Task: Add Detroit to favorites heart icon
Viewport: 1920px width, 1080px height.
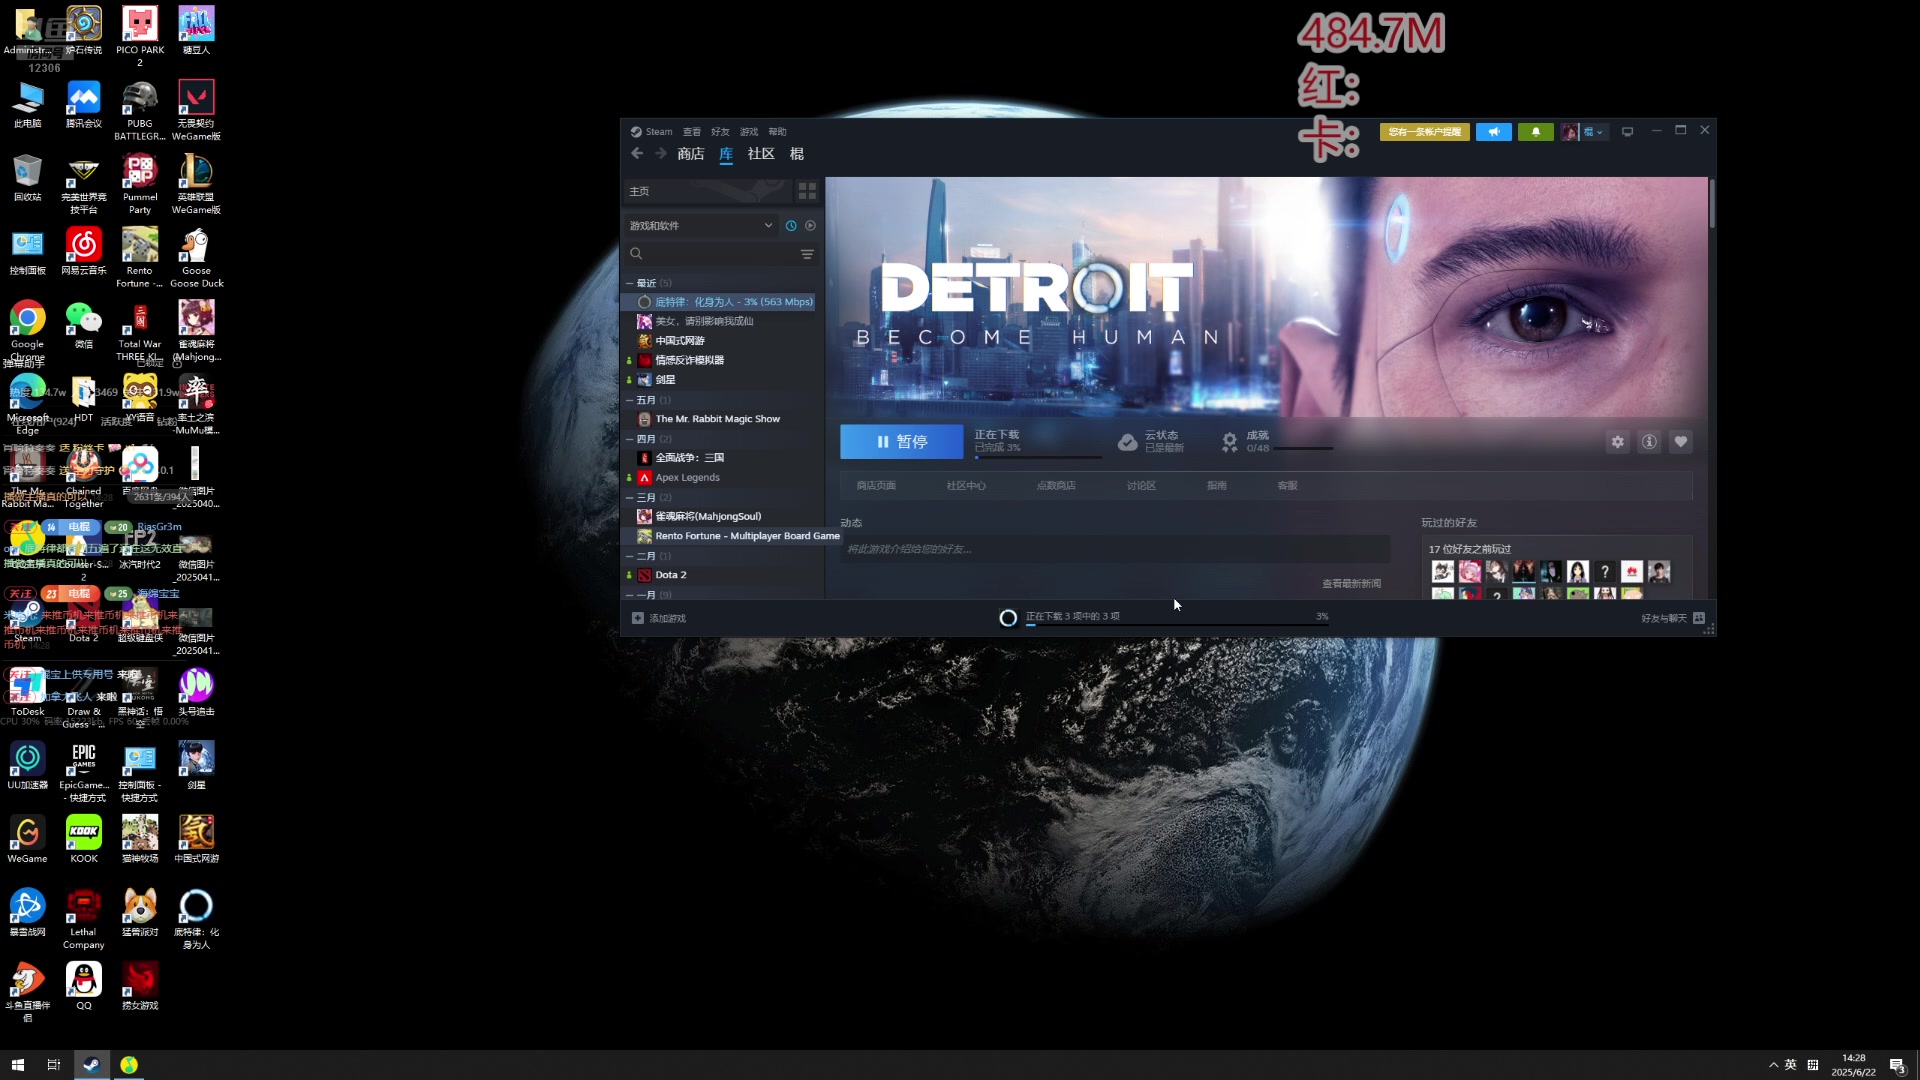Action: click(x=1681, y=442)
